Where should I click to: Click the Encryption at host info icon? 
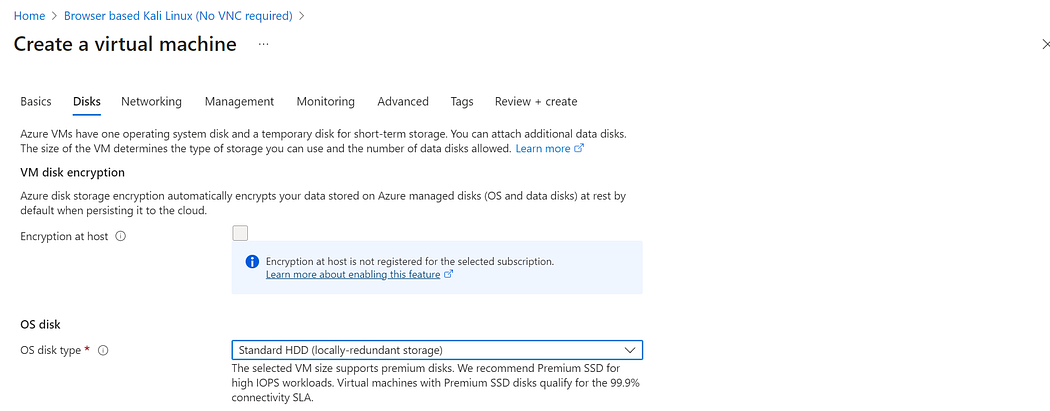[x=121, y=237]
